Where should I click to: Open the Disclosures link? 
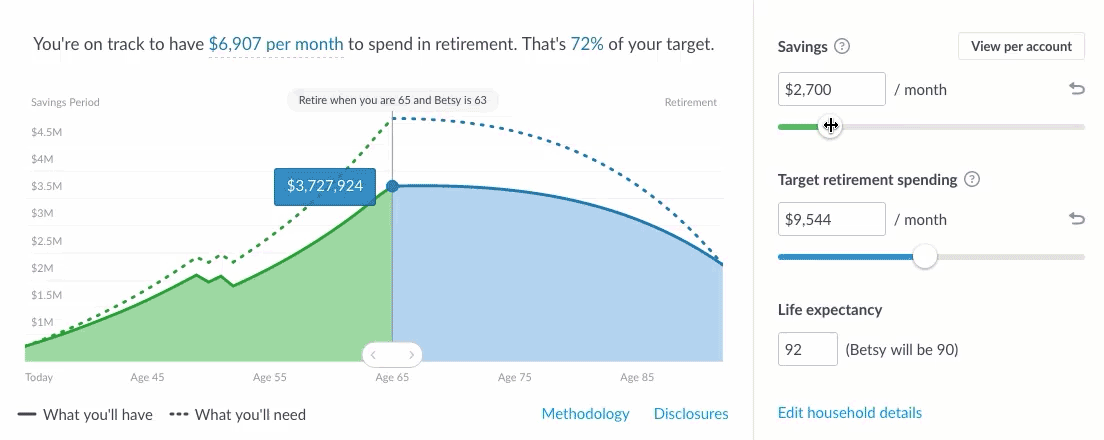[691, 413]
